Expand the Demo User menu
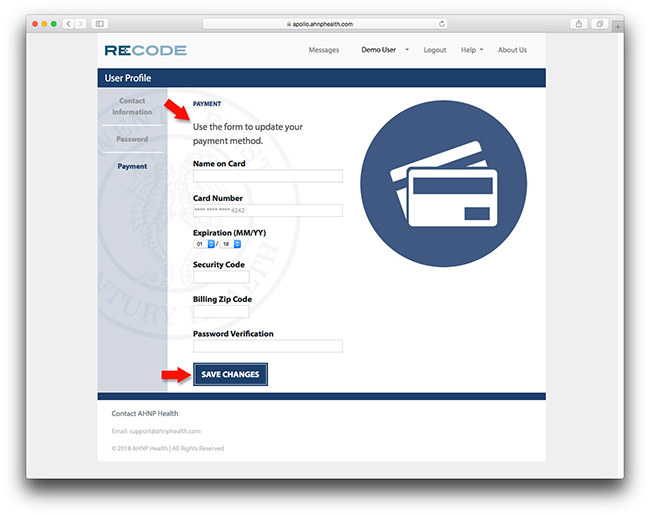650x516 pixels. pyautogui.click(x=385, y=50)
